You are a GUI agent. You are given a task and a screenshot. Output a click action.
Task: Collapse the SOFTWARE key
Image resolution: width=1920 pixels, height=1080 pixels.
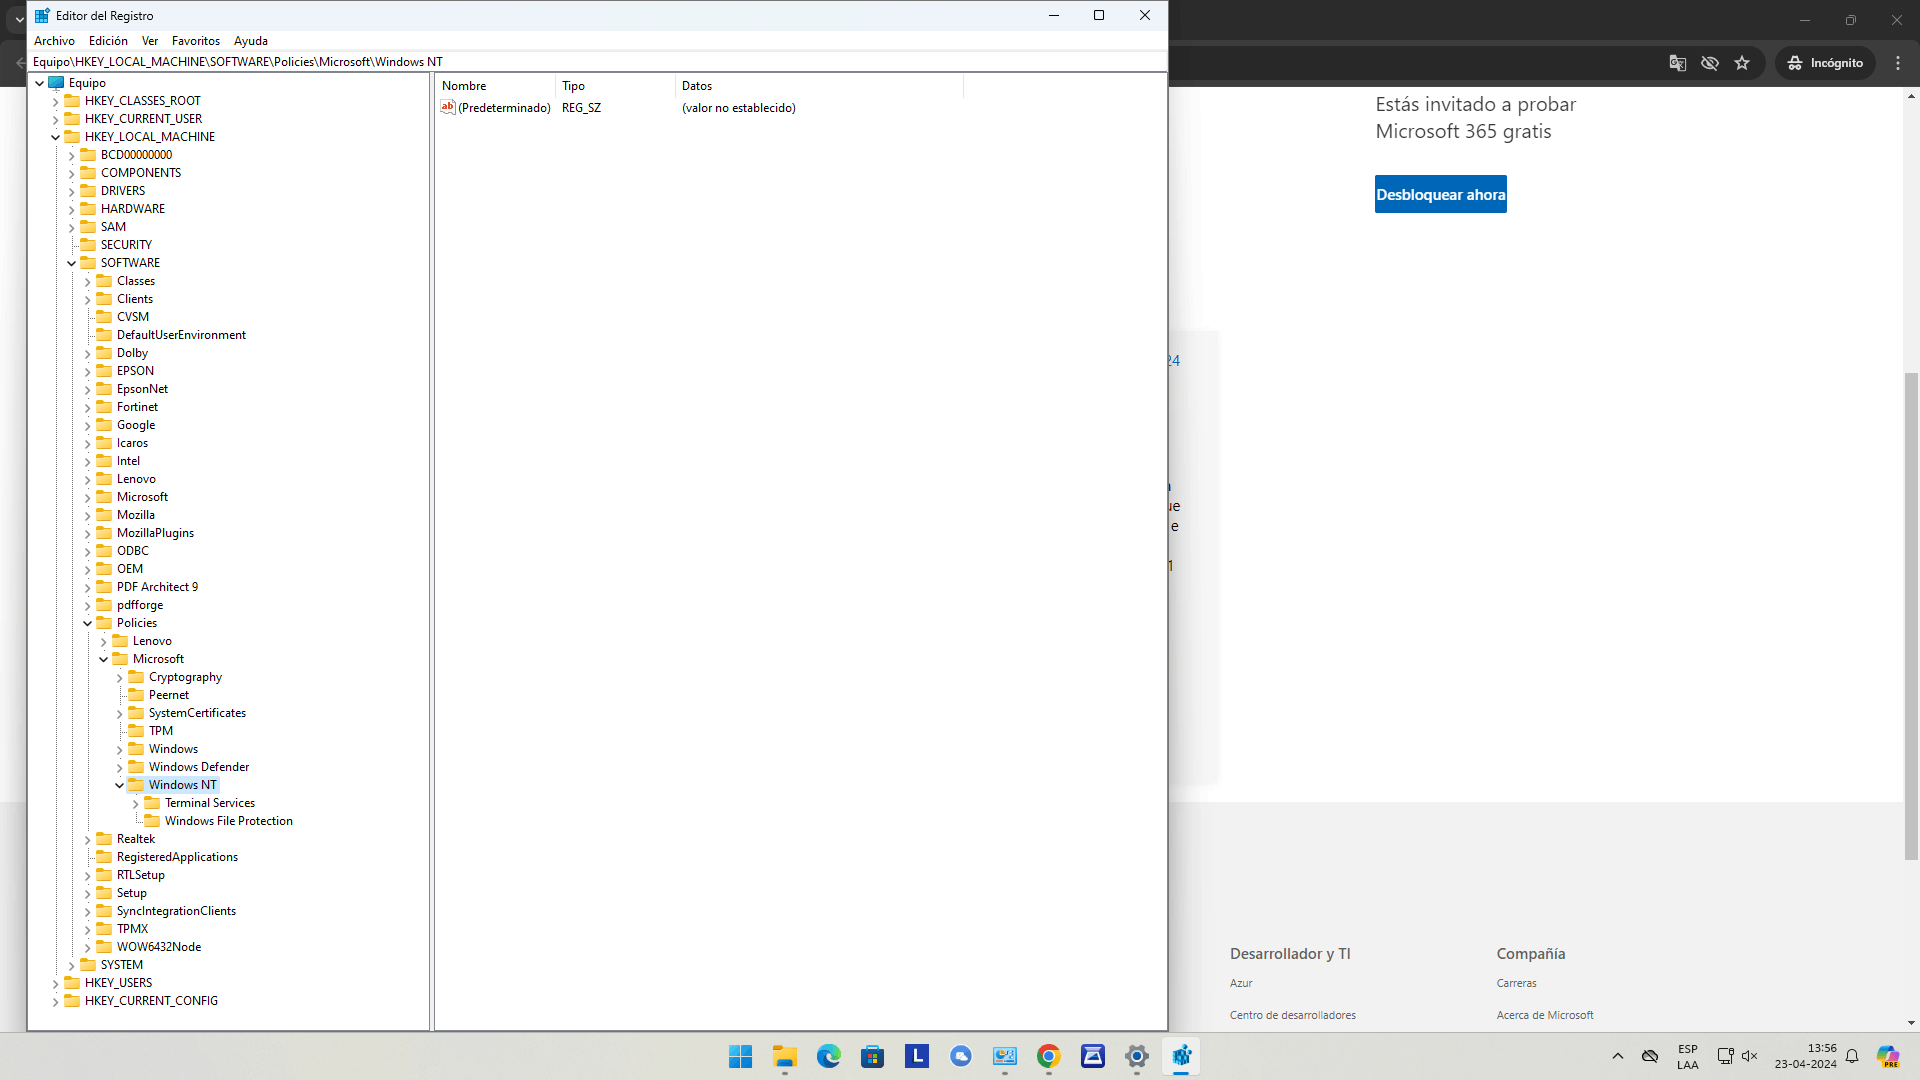(71, 263)
